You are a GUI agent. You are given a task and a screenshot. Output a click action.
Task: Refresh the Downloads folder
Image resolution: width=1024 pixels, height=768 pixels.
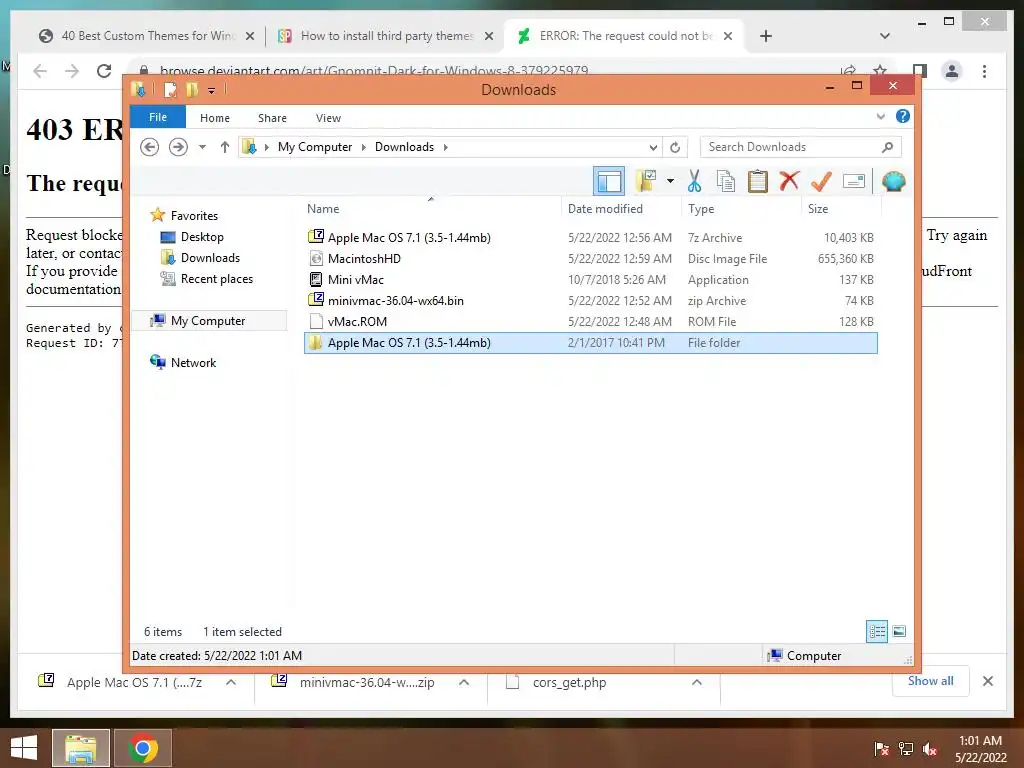675,147
